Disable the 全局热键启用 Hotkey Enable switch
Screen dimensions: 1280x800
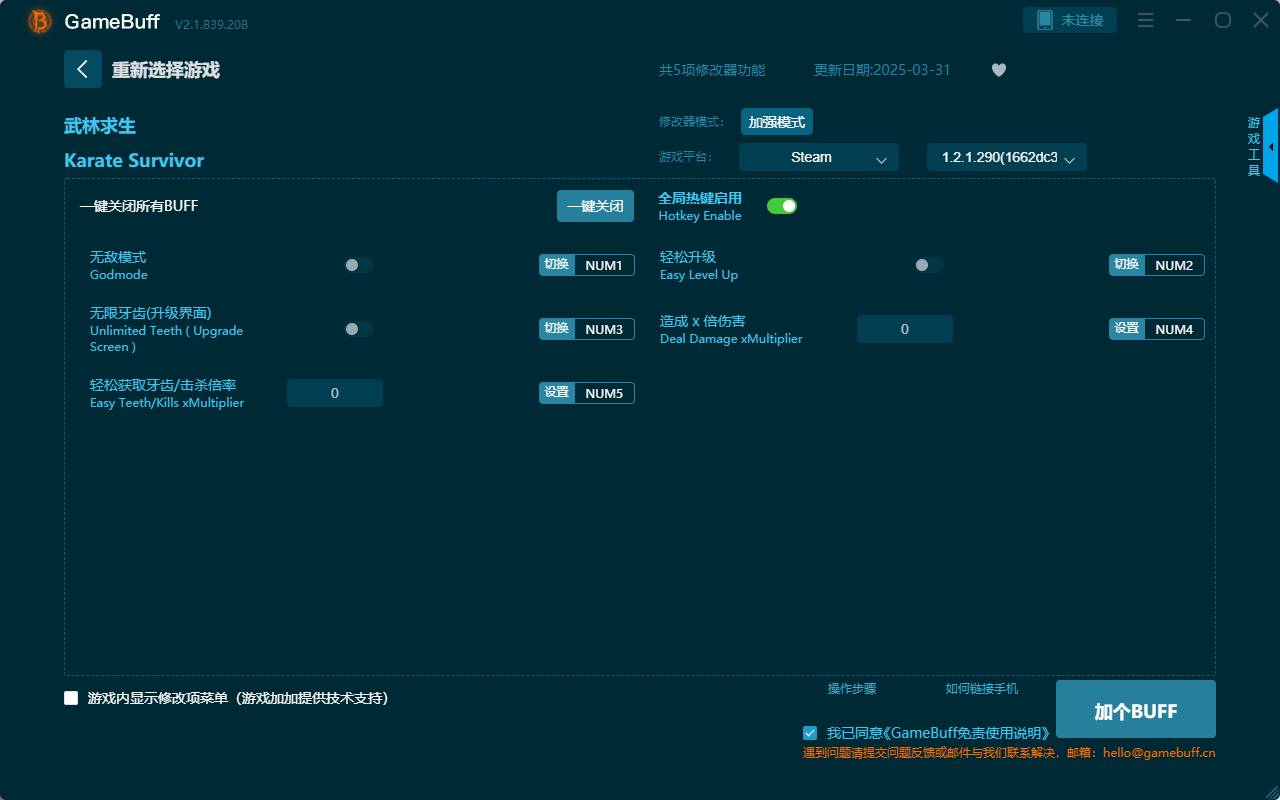point(781,205)
